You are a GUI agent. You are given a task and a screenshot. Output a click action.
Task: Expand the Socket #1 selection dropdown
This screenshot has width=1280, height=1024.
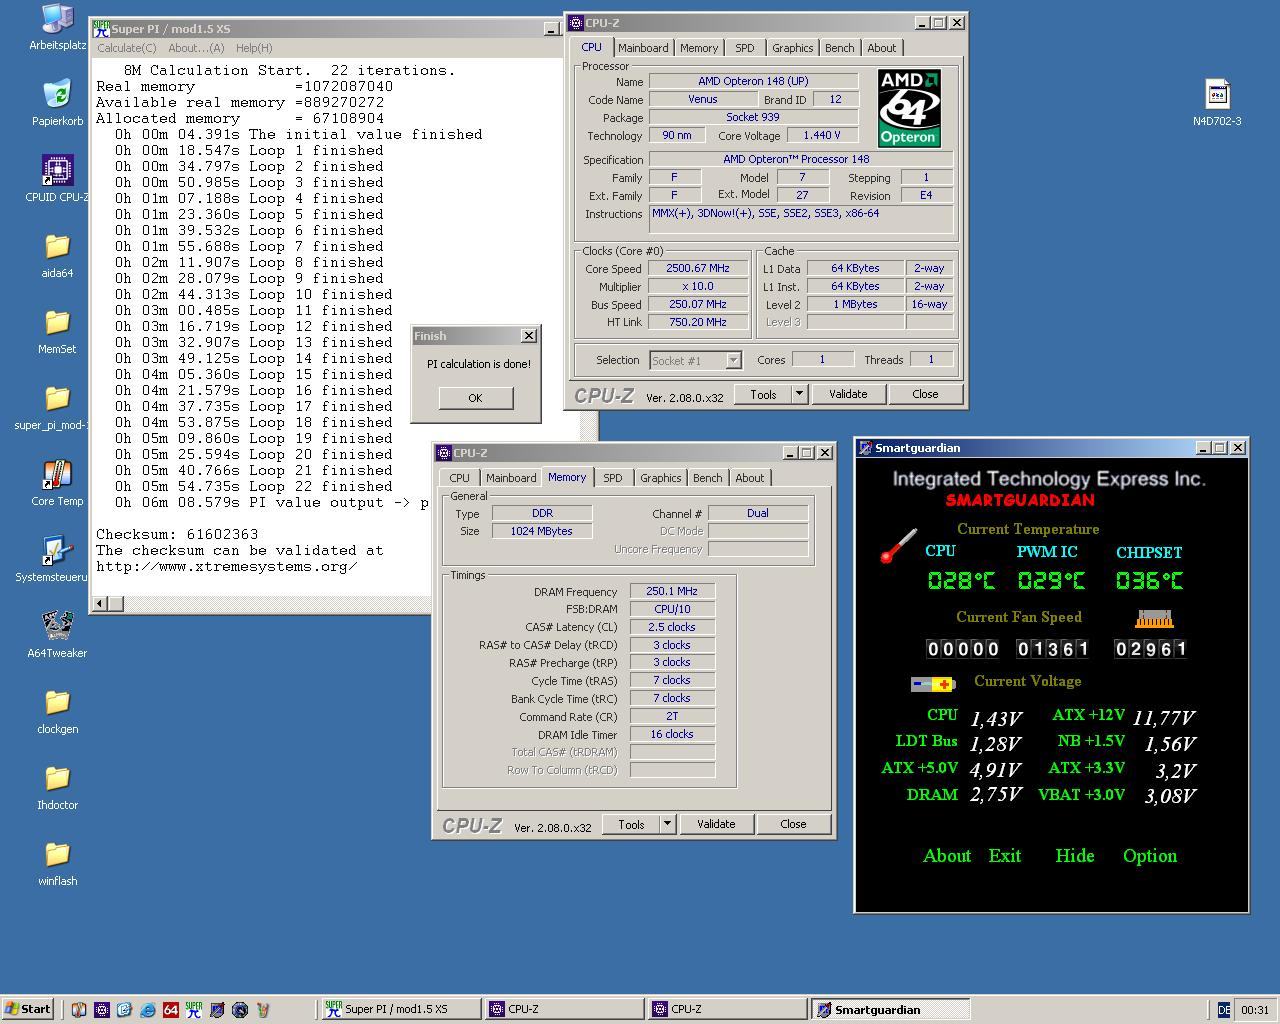(733, 360)
